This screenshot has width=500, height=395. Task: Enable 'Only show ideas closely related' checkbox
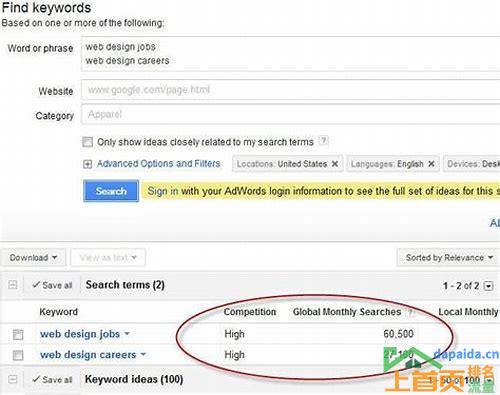(x=87, y=142)
